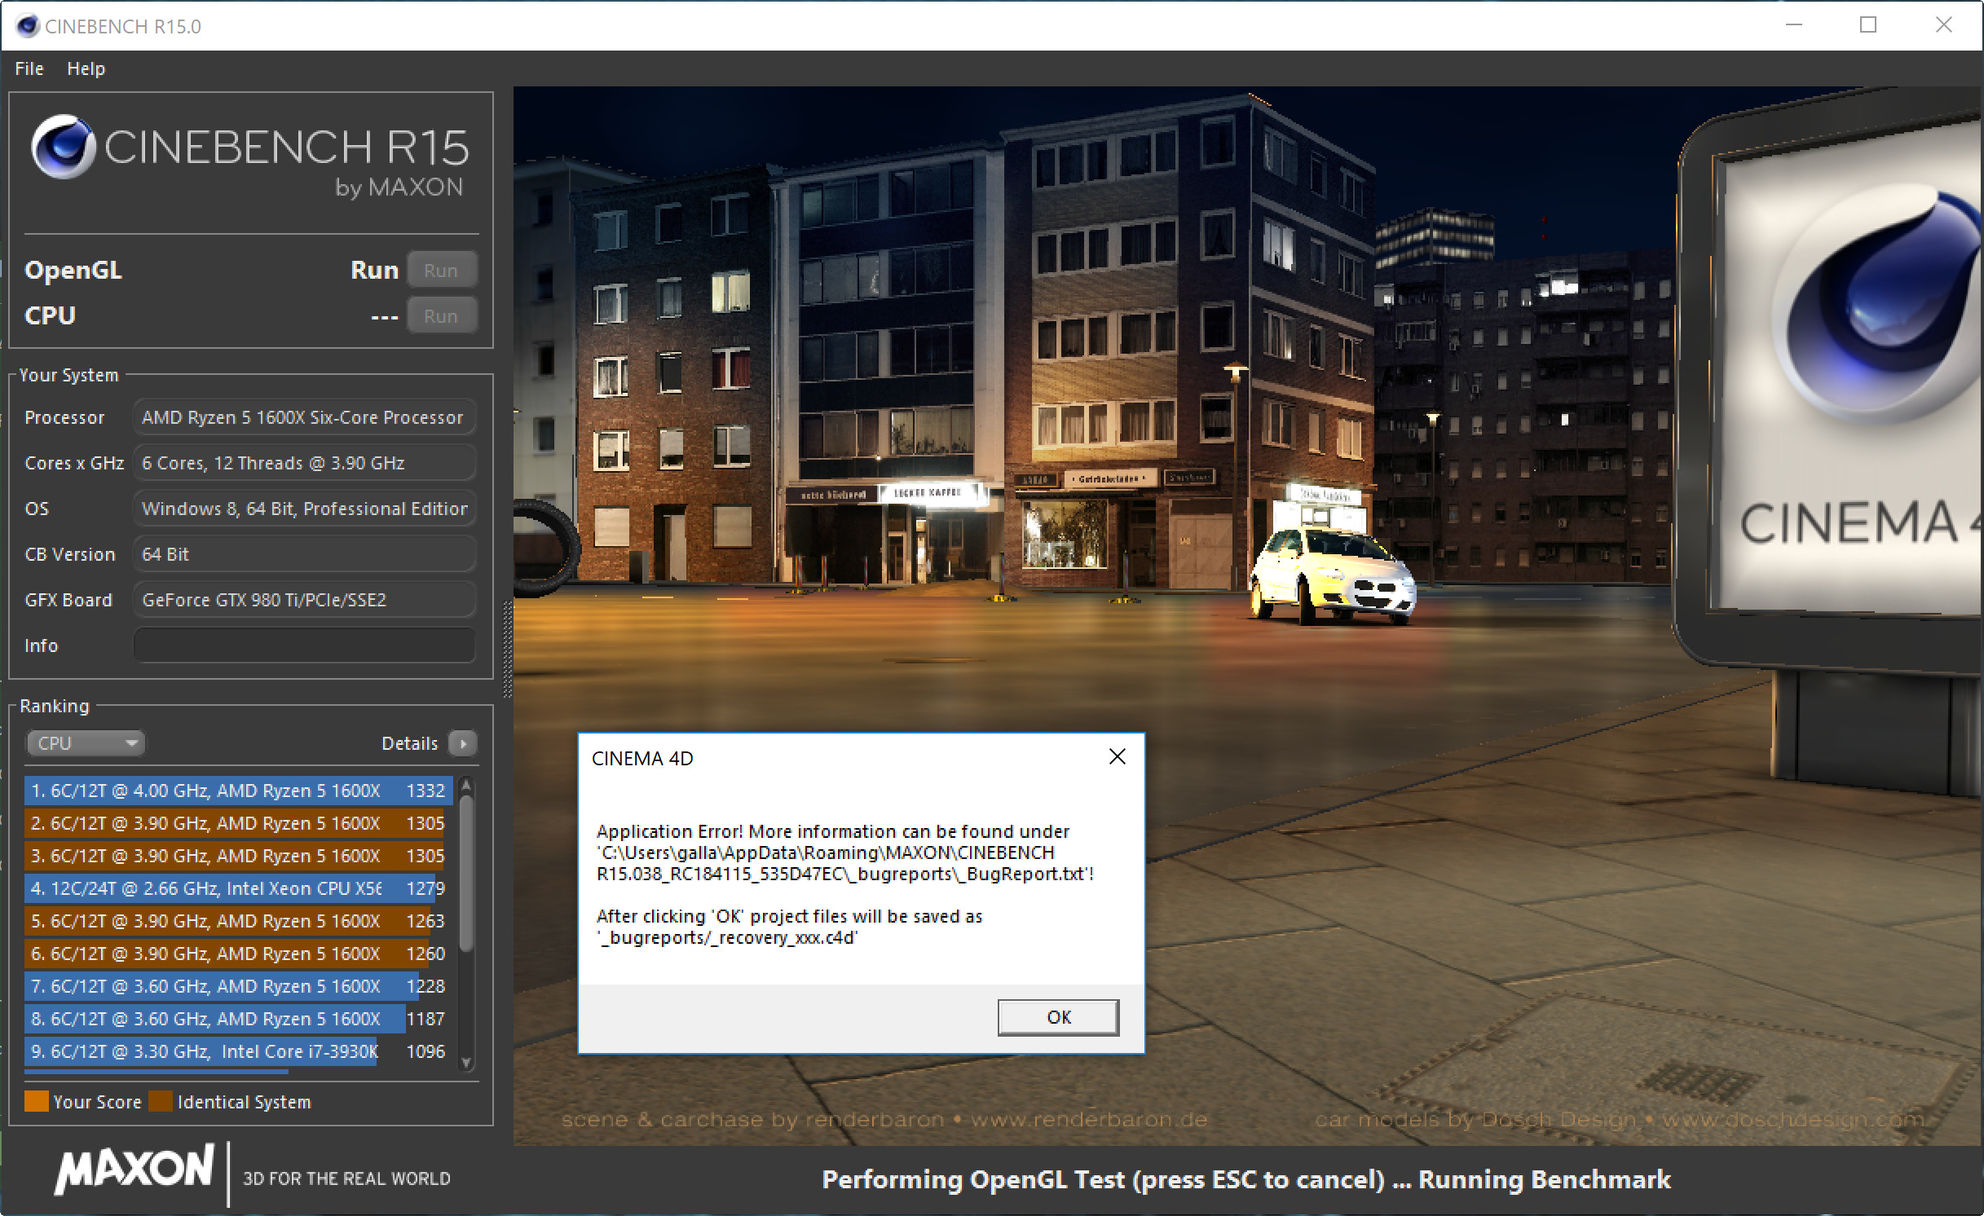Select the Intel Xeon 12C/24T ranking row

click(238, 888)
